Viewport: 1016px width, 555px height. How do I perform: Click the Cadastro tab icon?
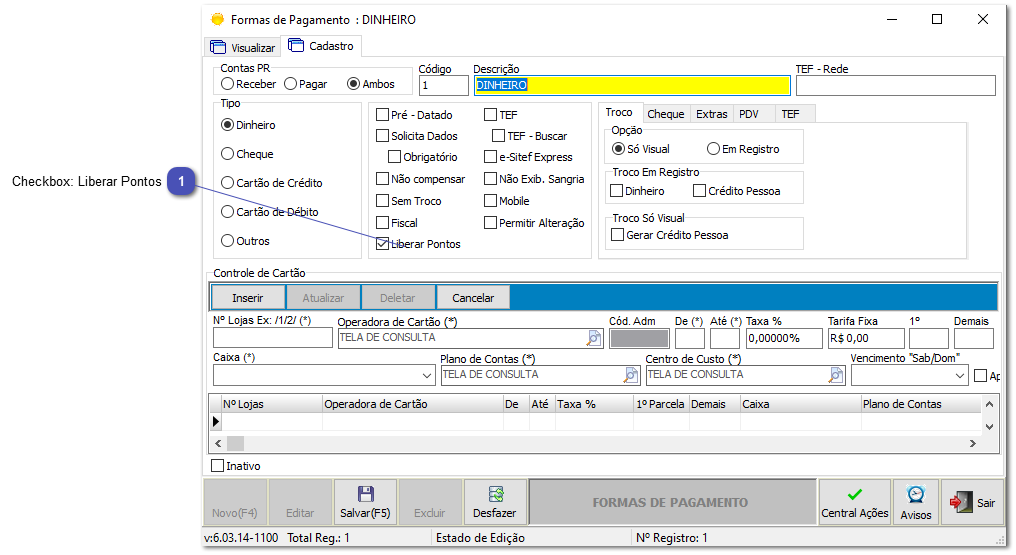296,45
